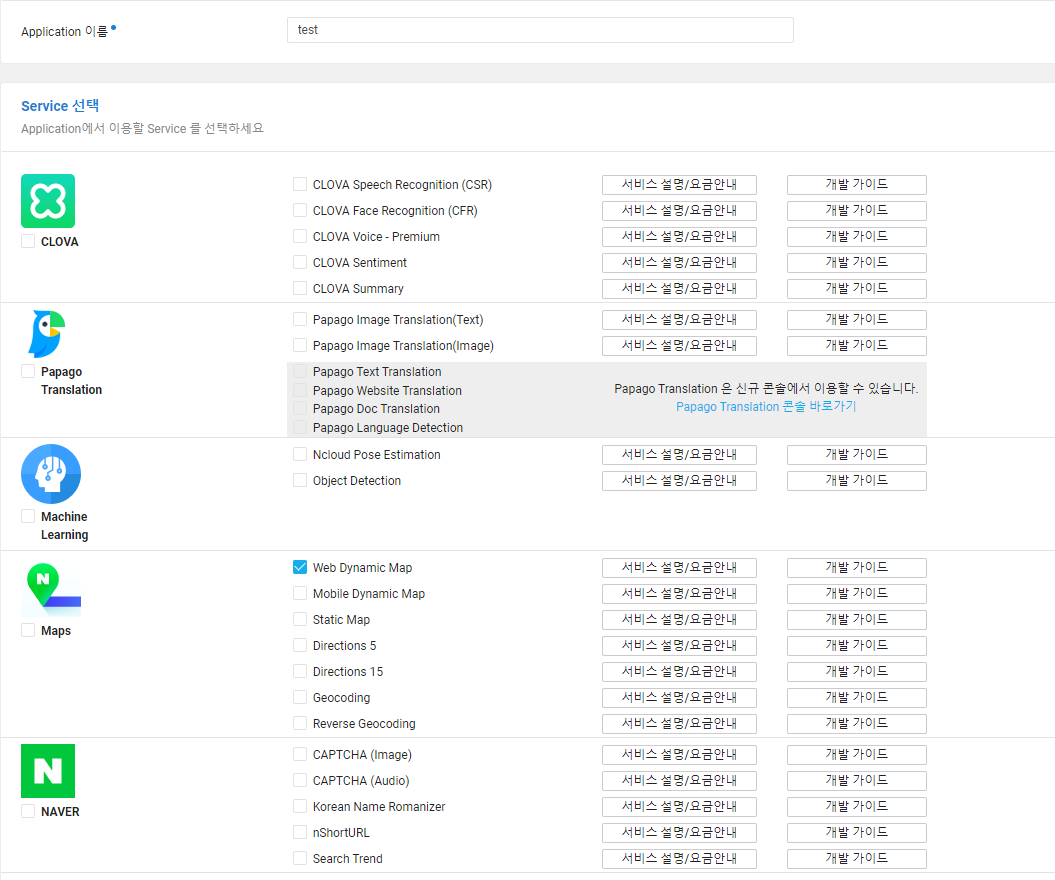
Task: Open 서비스 설명/요금안내 for nShortURL
Action: pyautogui.click(x=680, y=832)
